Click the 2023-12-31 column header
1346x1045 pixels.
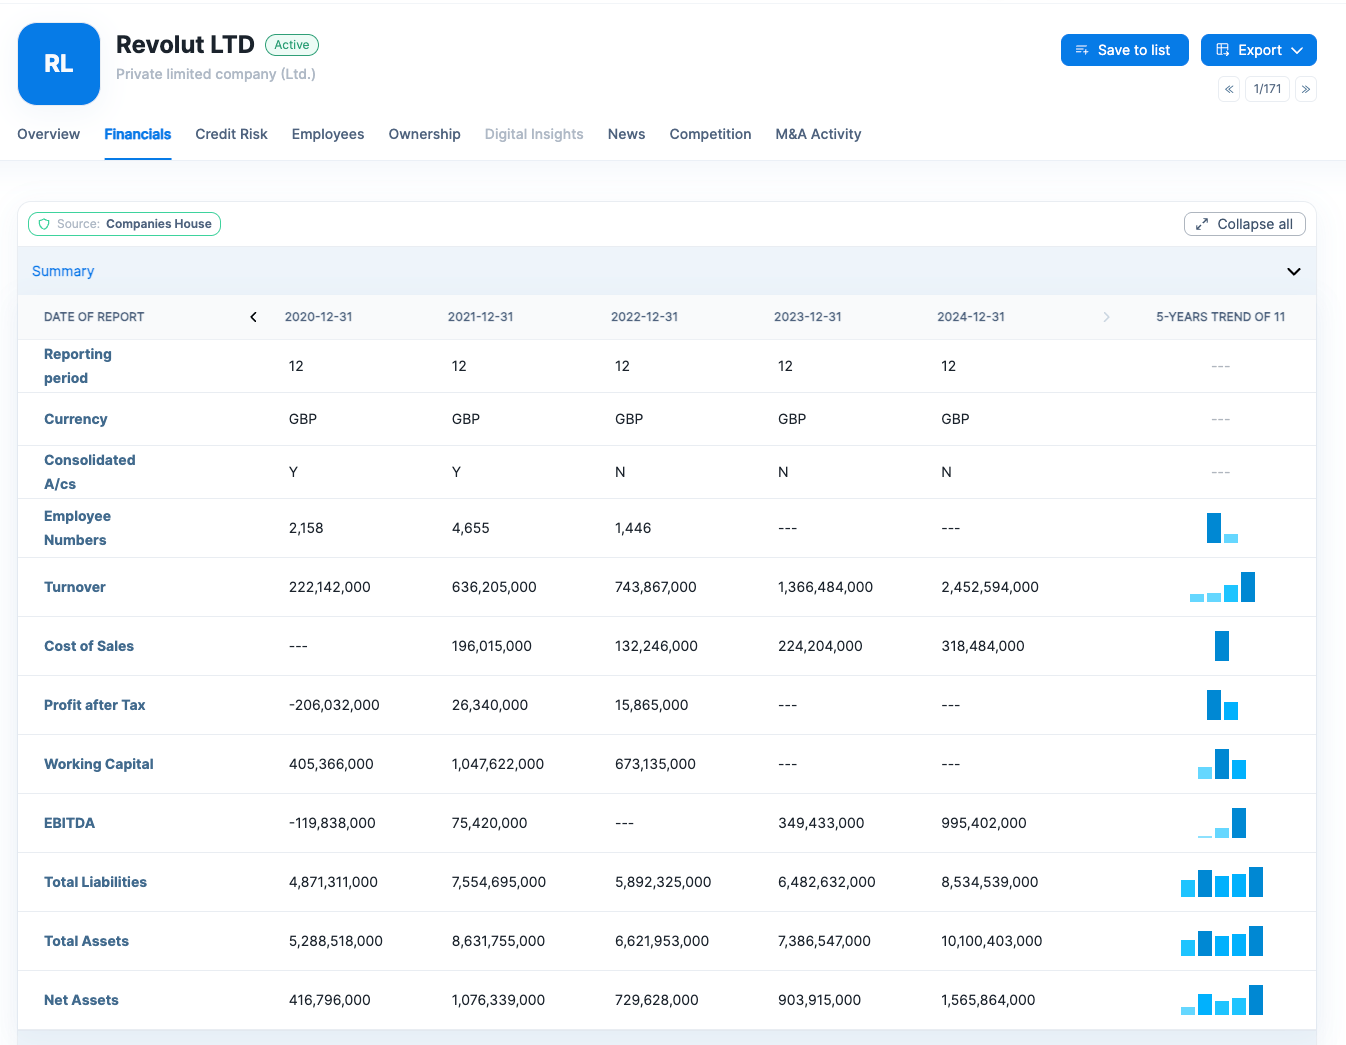[x=808, y=317]
